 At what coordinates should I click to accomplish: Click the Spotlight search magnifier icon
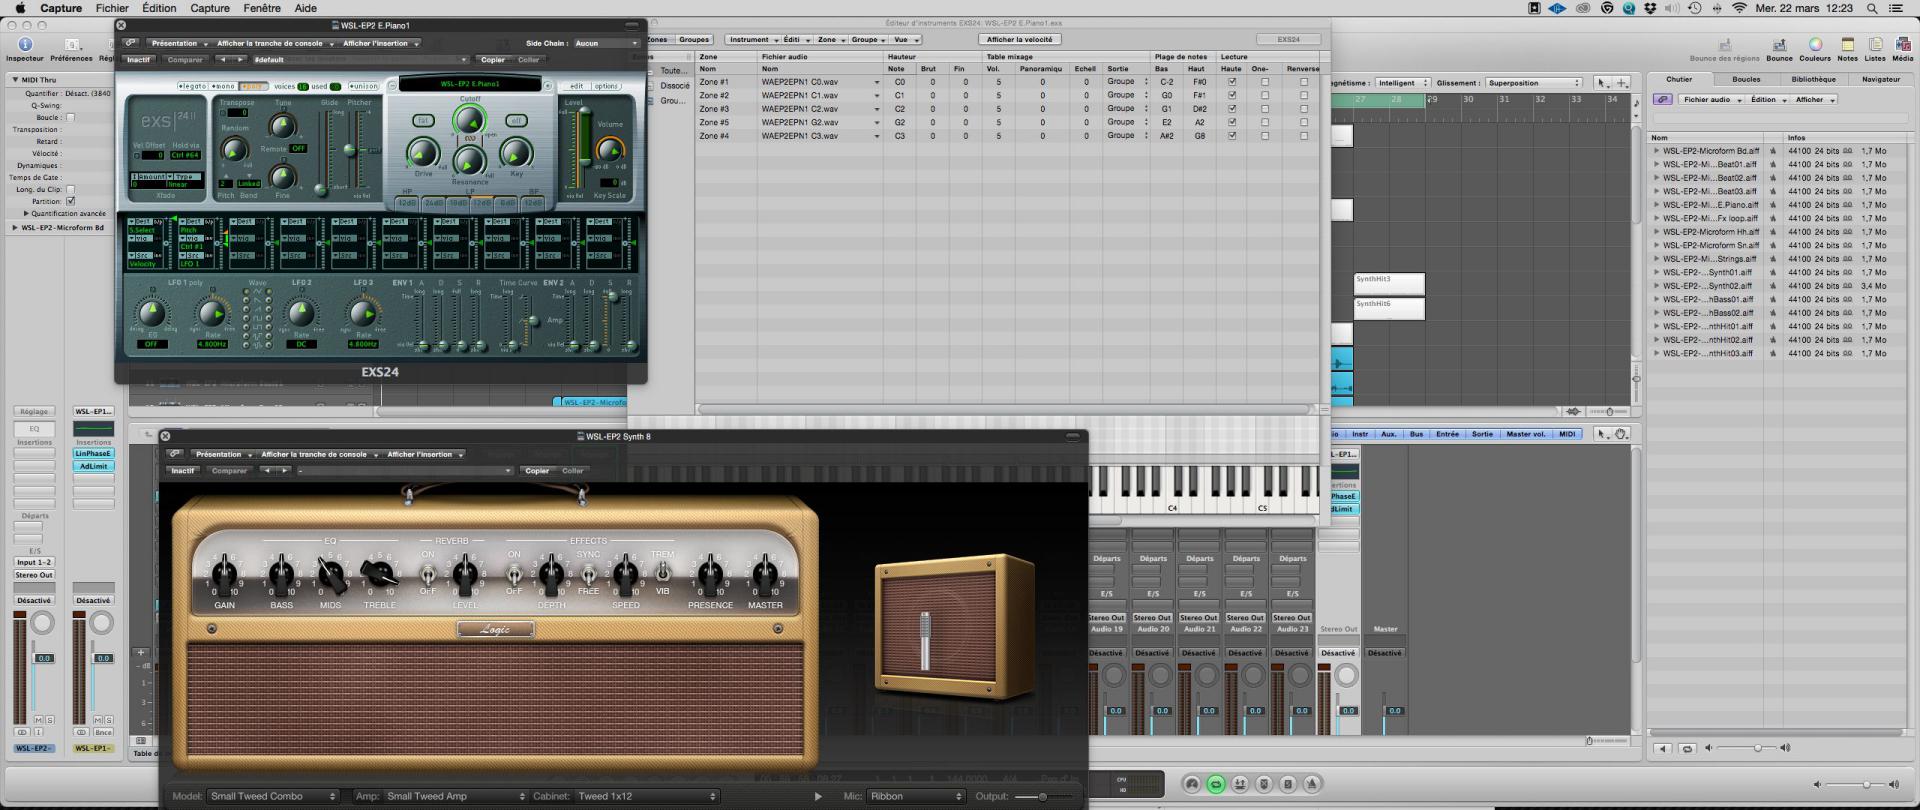tap(1873, 8)
